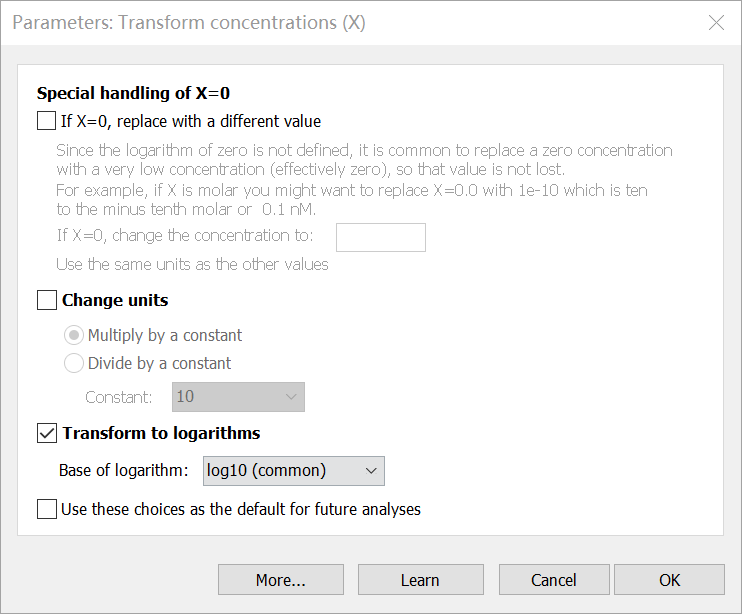This screenshot has height=614, width=742.
Task: Close the Parameters dialog window
Action: click(716, 23)
